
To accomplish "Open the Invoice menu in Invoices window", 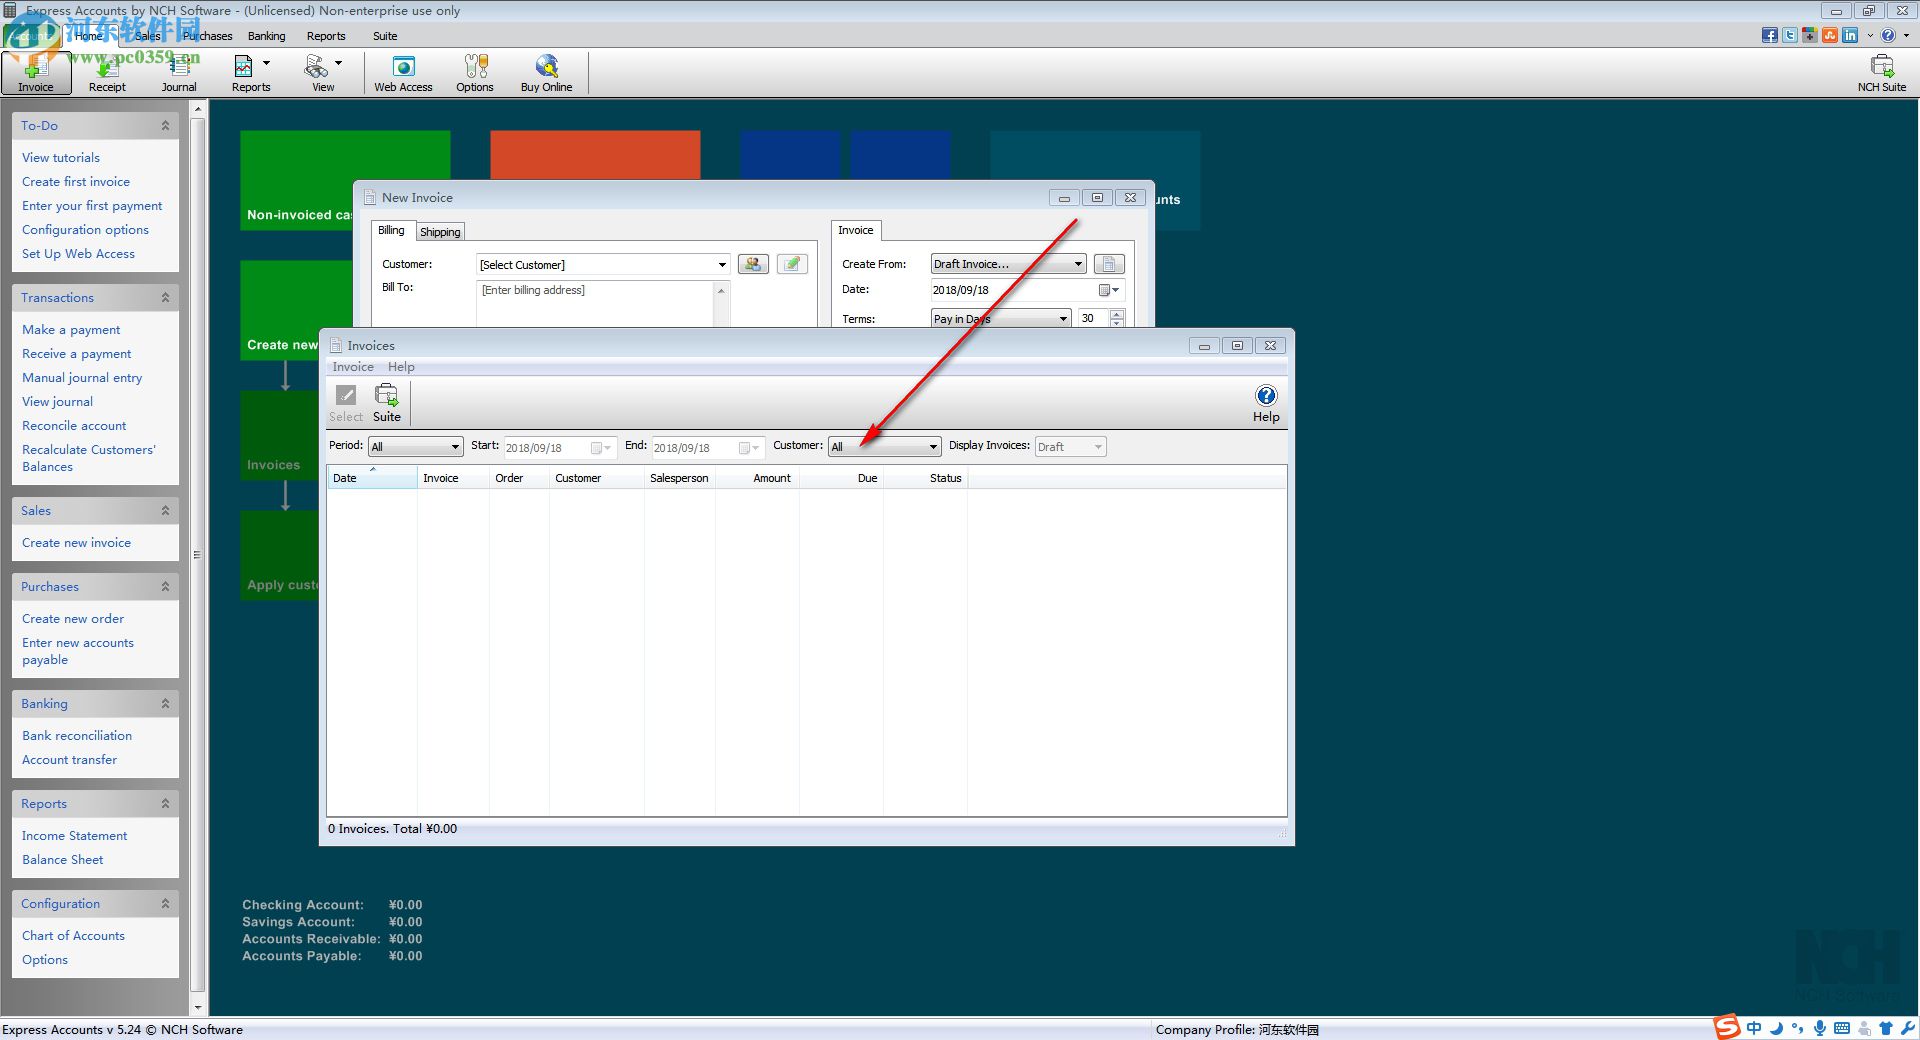I will (352, 366).
